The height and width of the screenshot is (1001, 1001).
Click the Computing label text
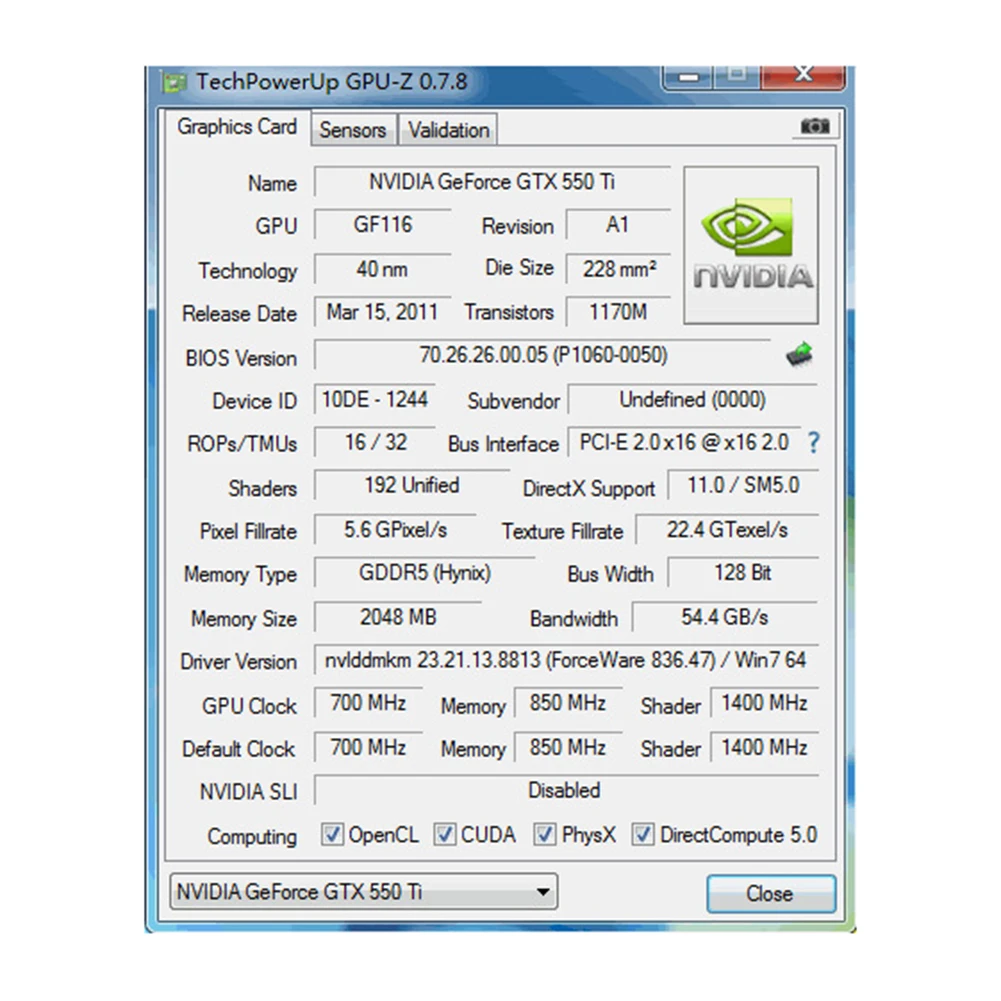click(x=252, y=837)
